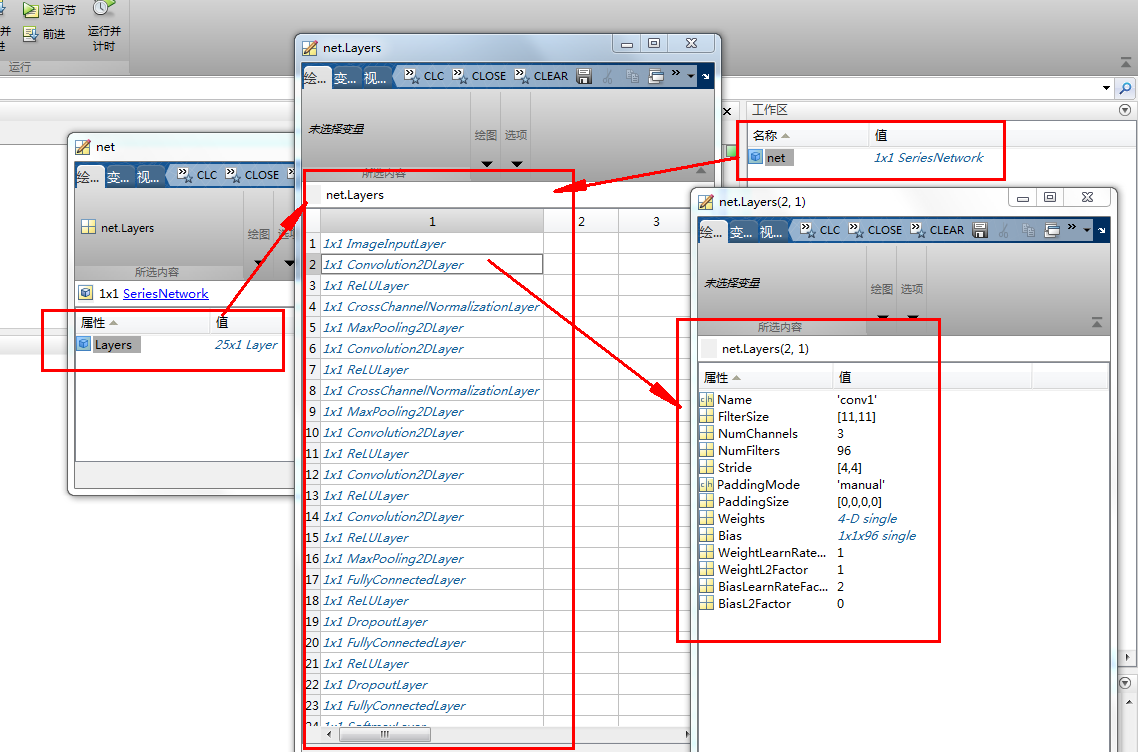1138x752 pixels.
Task: Open the '1x1 SeriesNetwork' workspace value
Action: coord(928,158)
